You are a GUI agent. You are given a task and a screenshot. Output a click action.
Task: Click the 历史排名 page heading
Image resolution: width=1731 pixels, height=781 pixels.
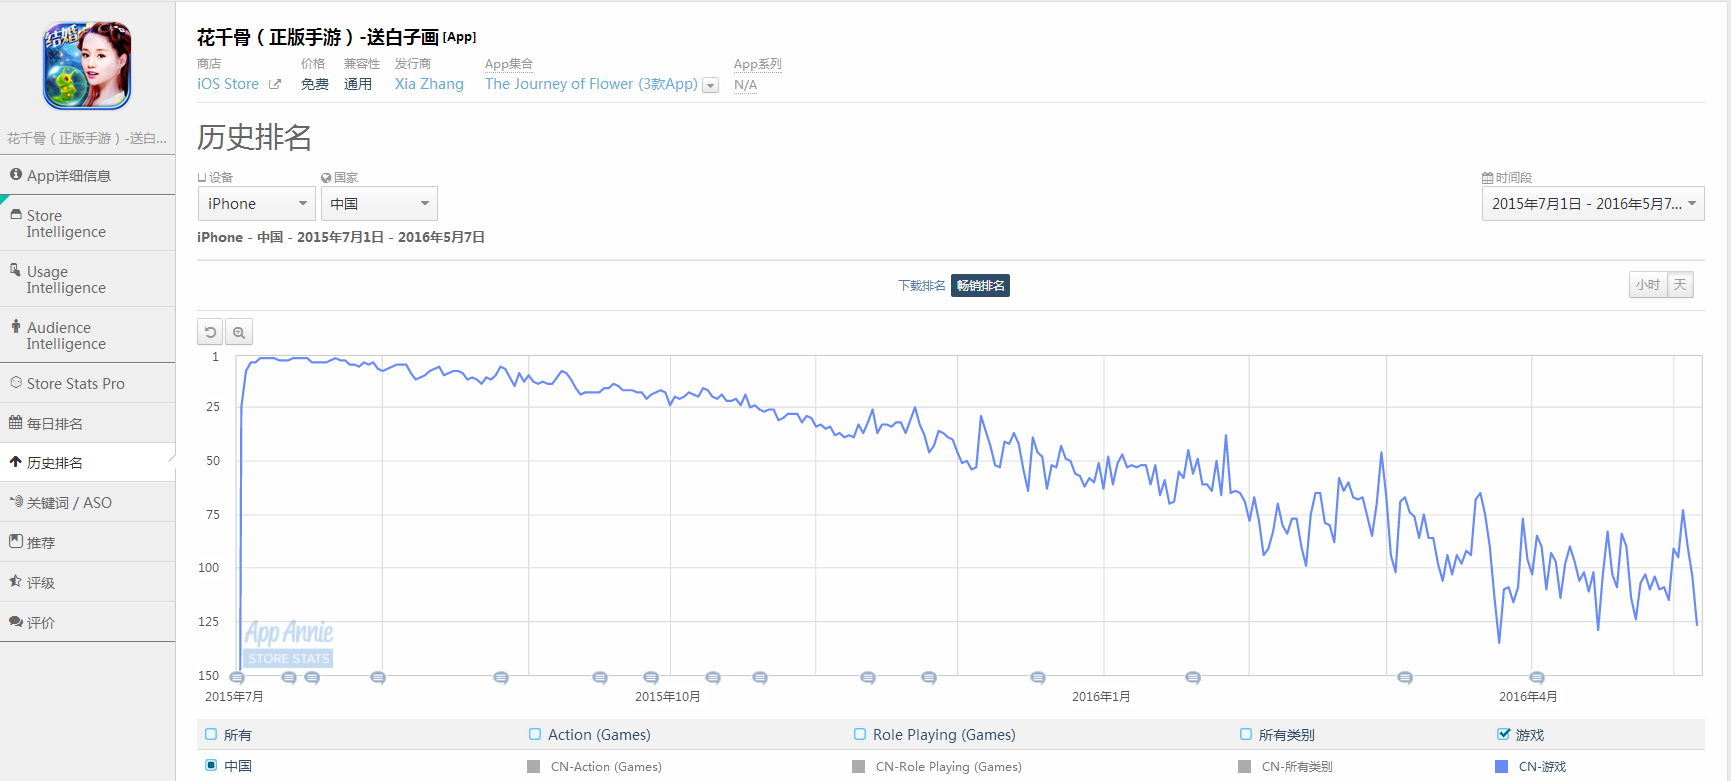tap(255, 137)
